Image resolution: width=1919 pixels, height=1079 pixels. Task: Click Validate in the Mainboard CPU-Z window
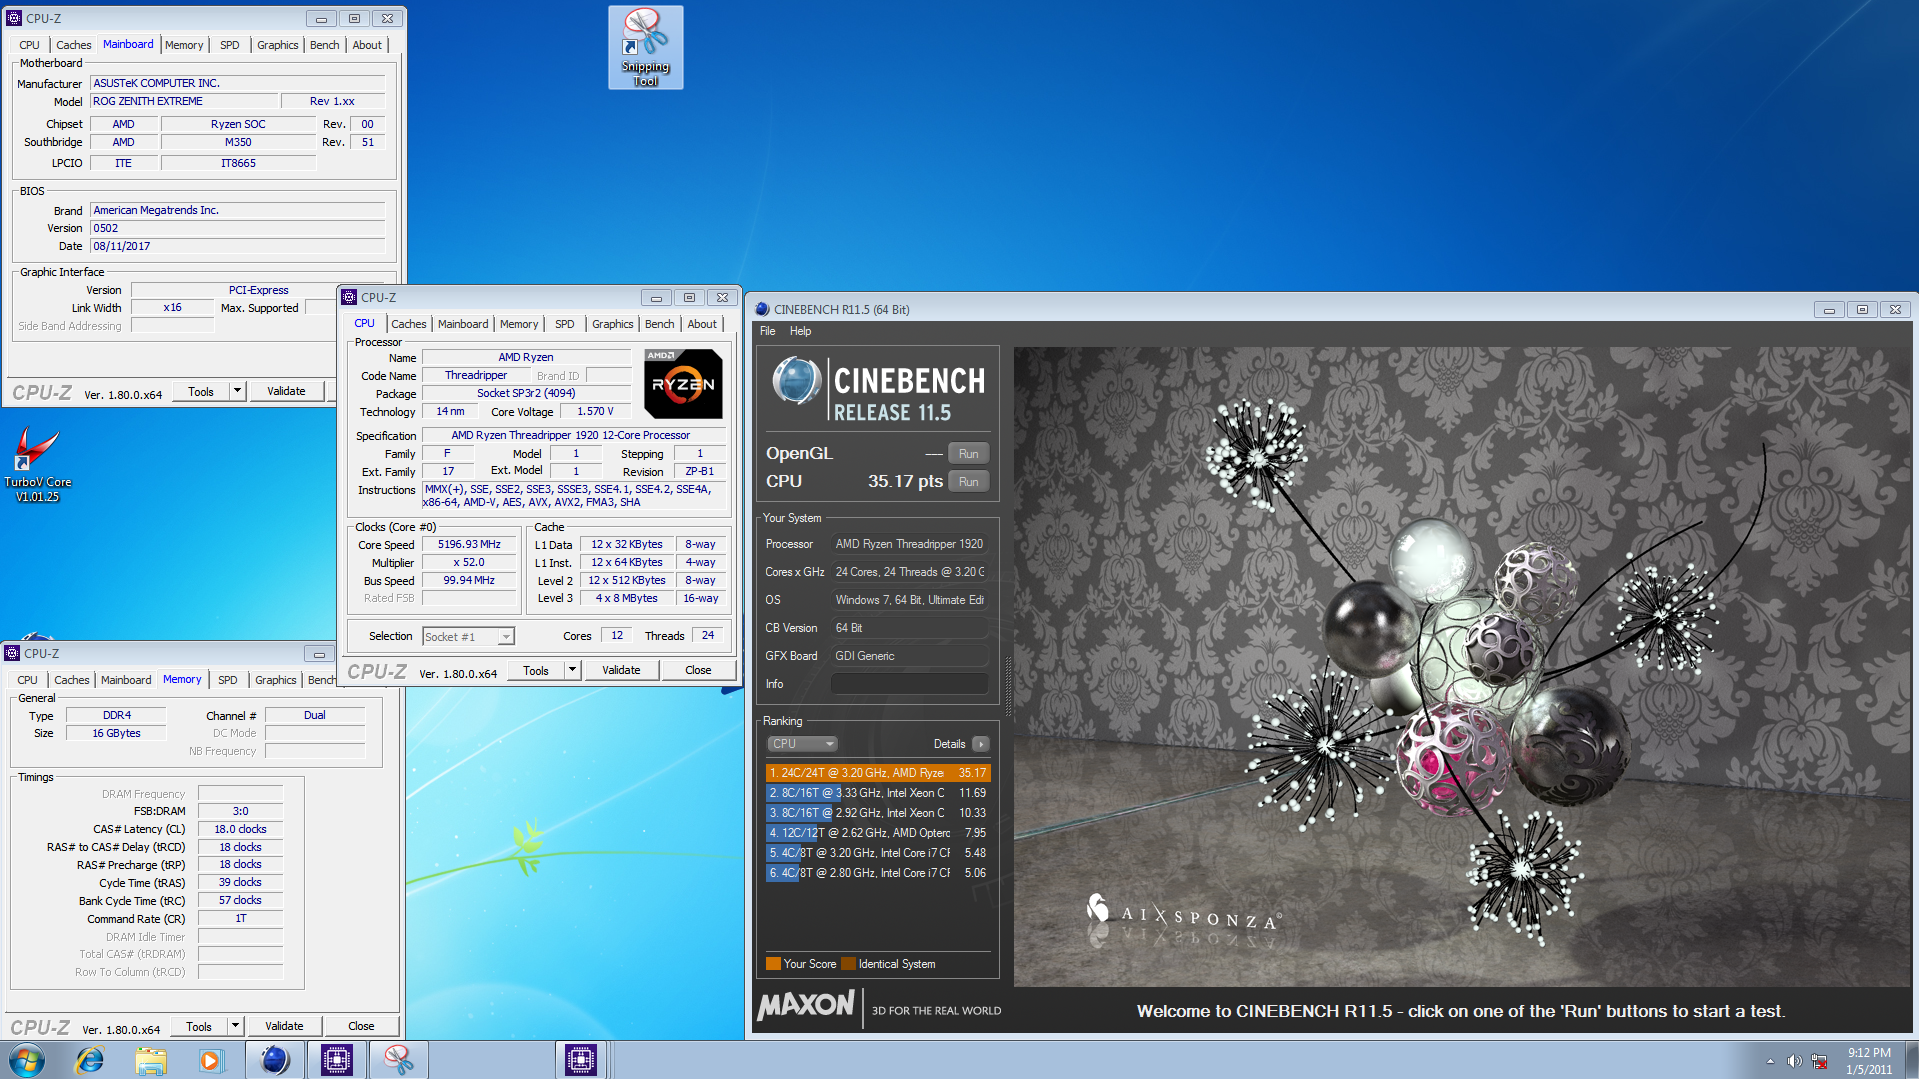point(286,391)
